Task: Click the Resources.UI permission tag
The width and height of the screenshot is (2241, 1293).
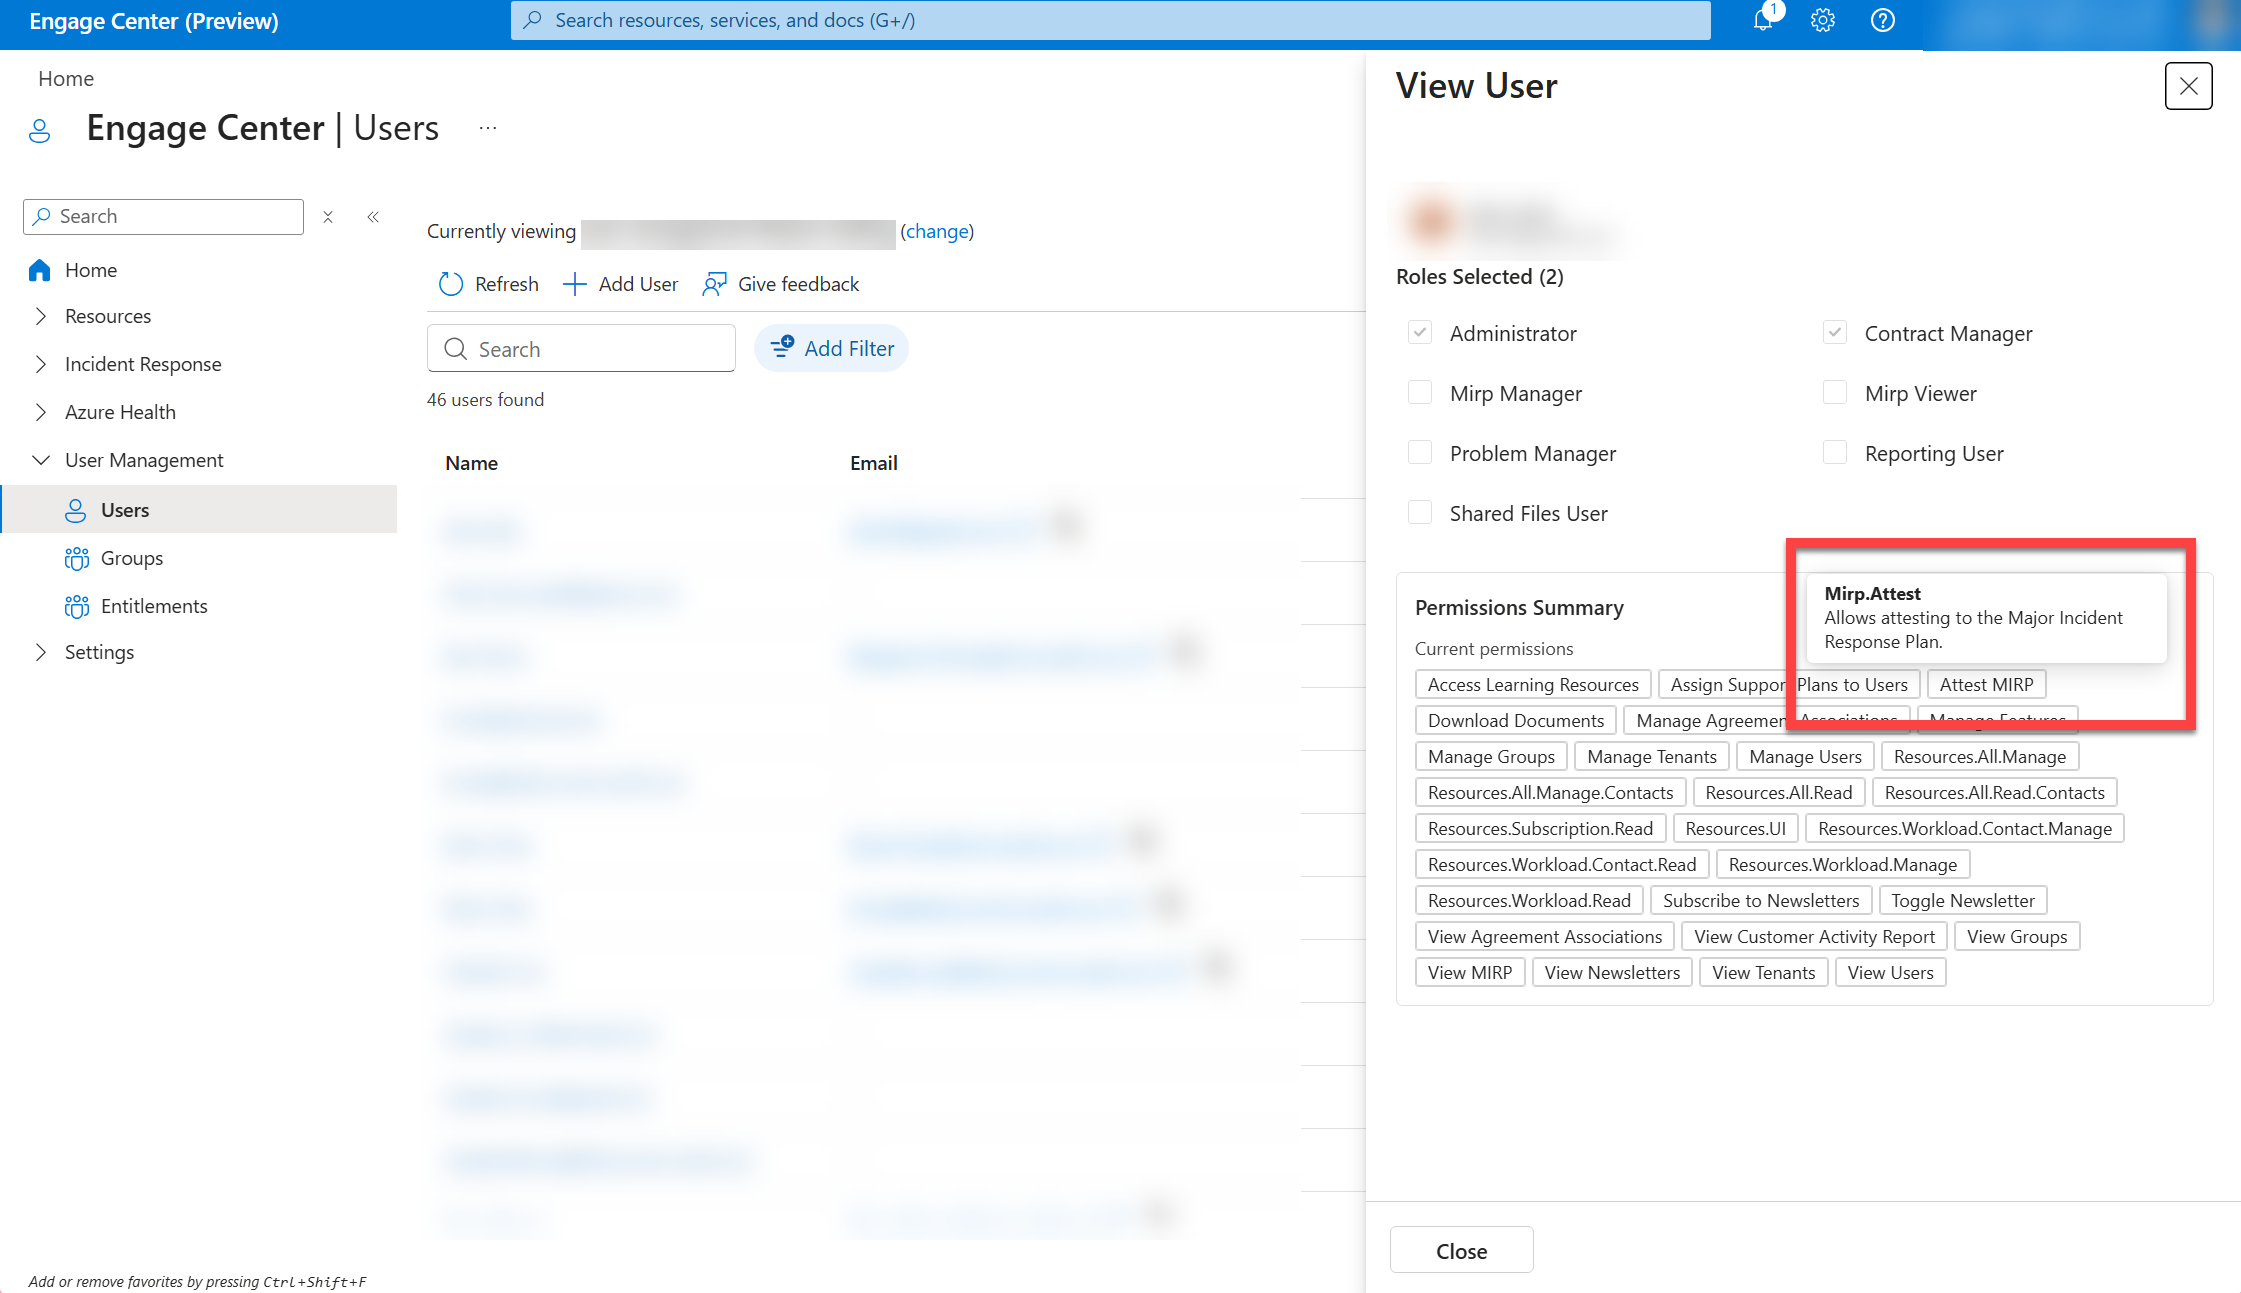Action: click(1735, 828)
